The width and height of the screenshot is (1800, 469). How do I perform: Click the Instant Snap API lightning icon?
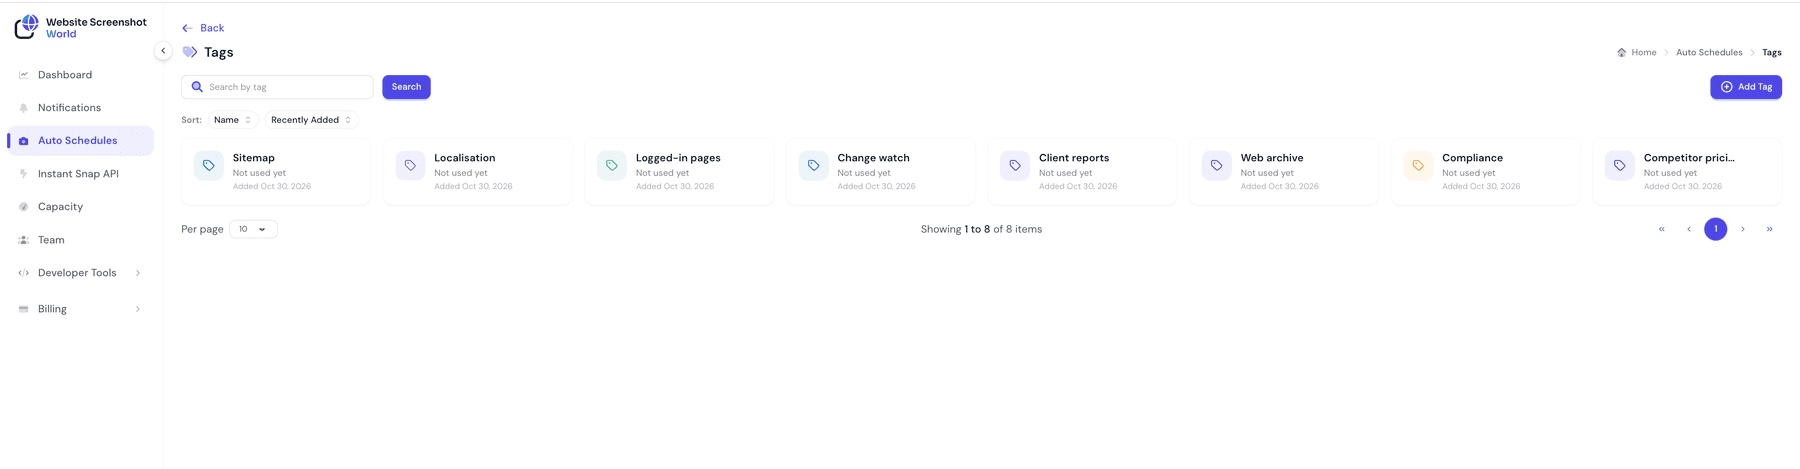click(24, 174)
